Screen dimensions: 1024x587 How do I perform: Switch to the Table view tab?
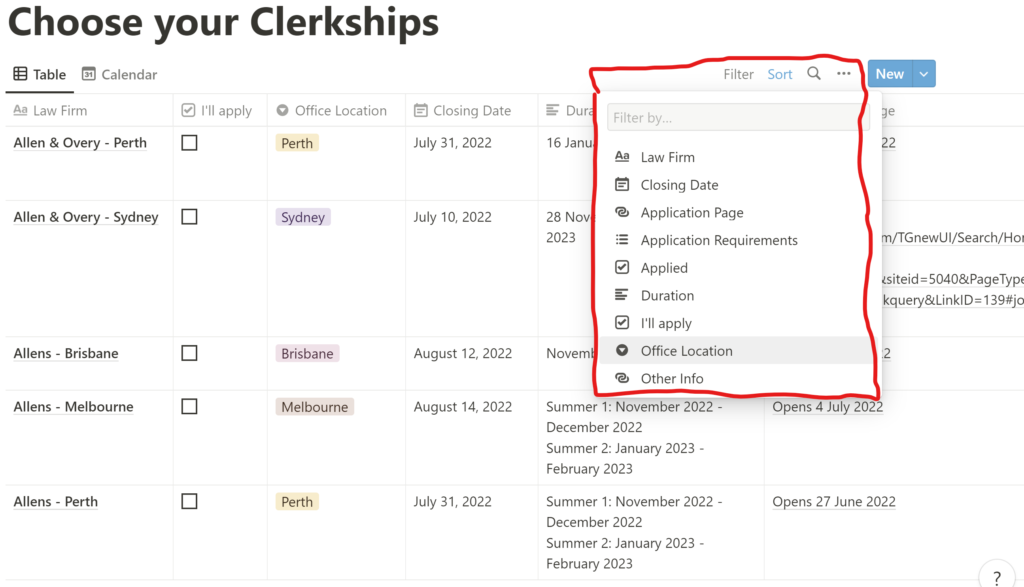[x=40, y=74]
